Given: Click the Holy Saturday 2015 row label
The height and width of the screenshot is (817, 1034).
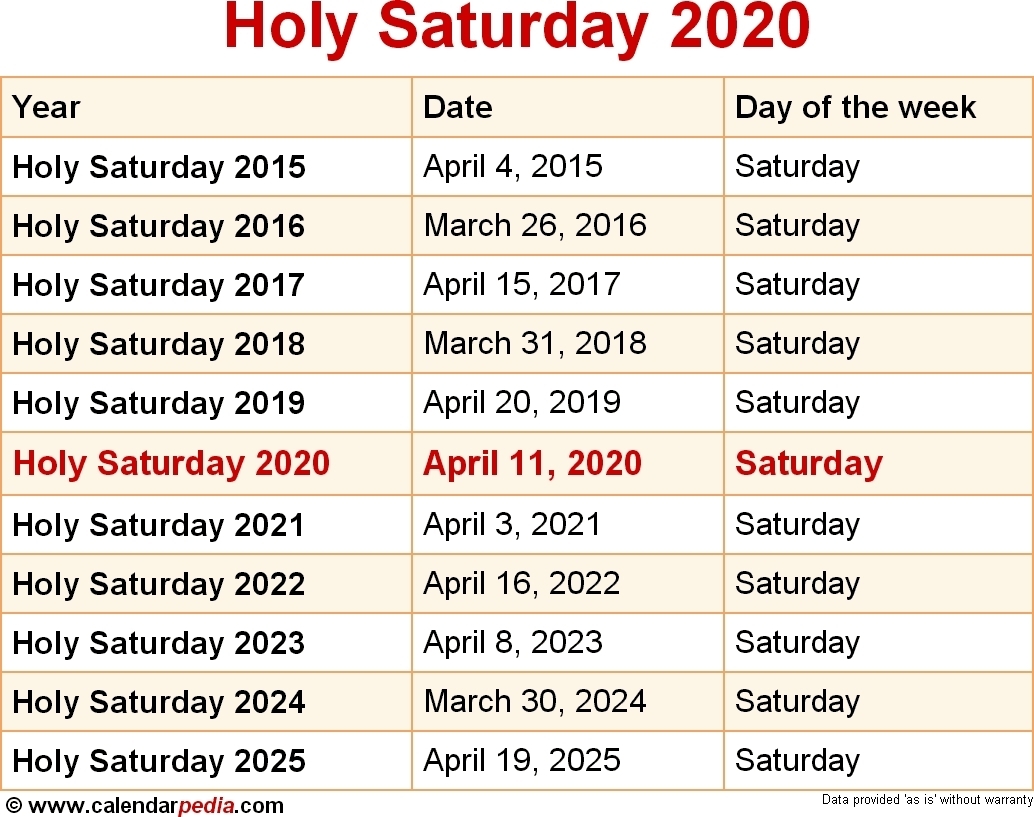Looking at the screenshot, I should tap(159, 166).
